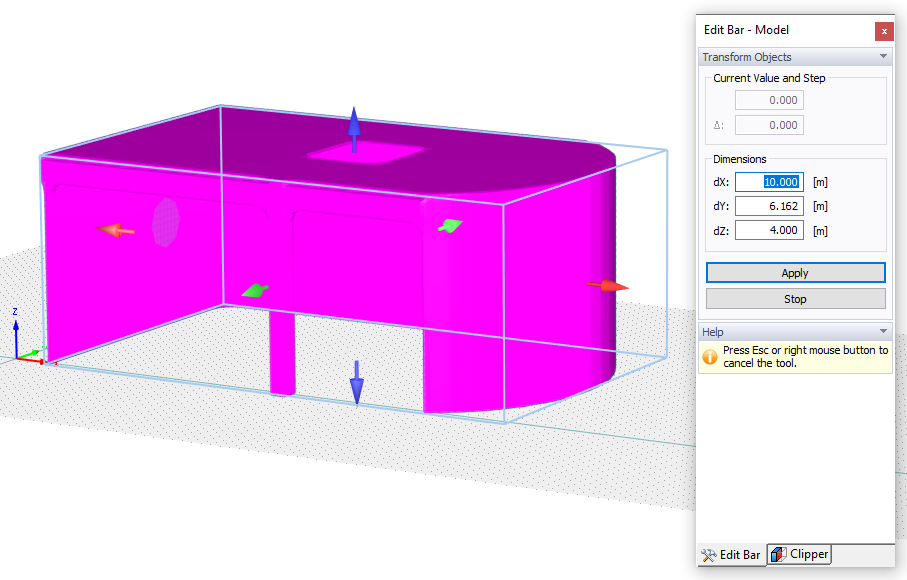Click the Apply button
This screenshot has height=580, width=907.
click(x=795, y=273)
